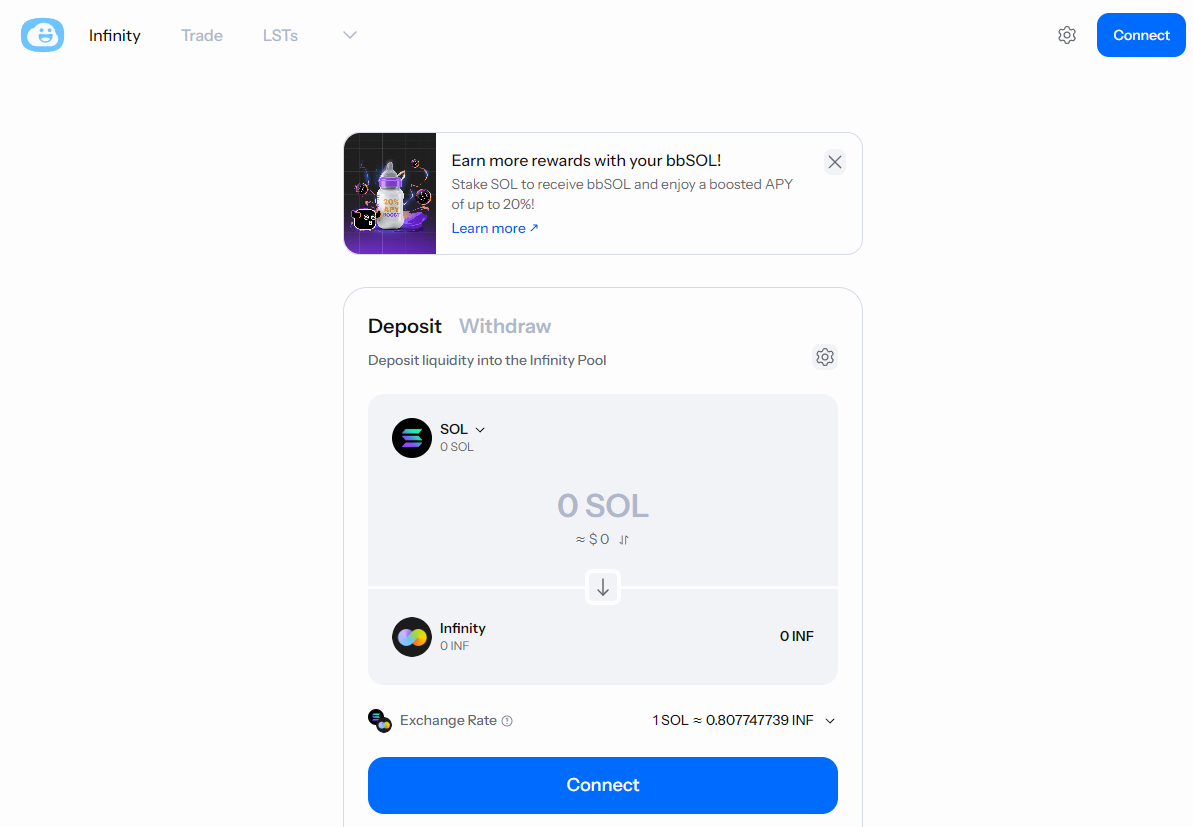
Task: Click the header Connect wallet button
Action: [x=1141, y=35]
